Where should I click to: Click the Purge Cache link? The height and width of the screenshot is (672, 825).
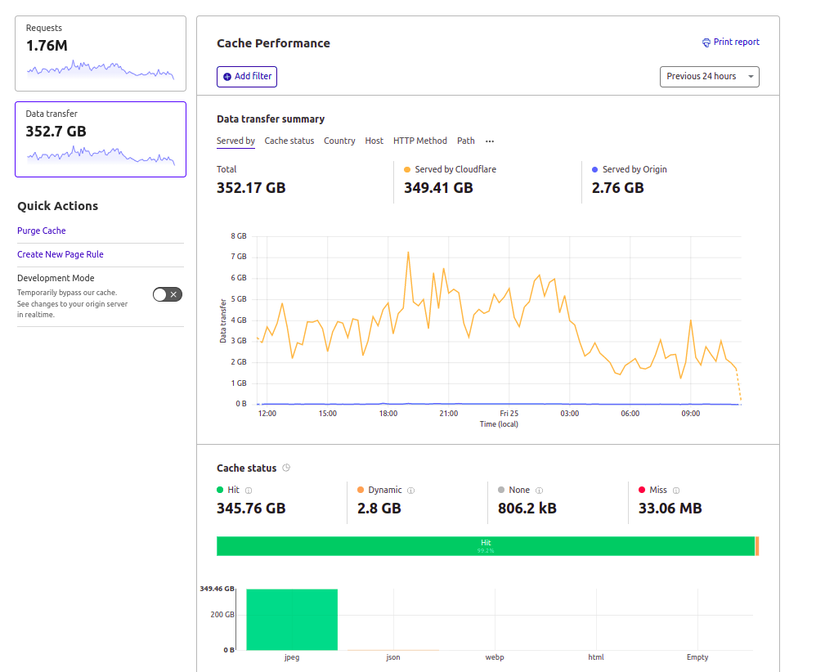(41, 231)
